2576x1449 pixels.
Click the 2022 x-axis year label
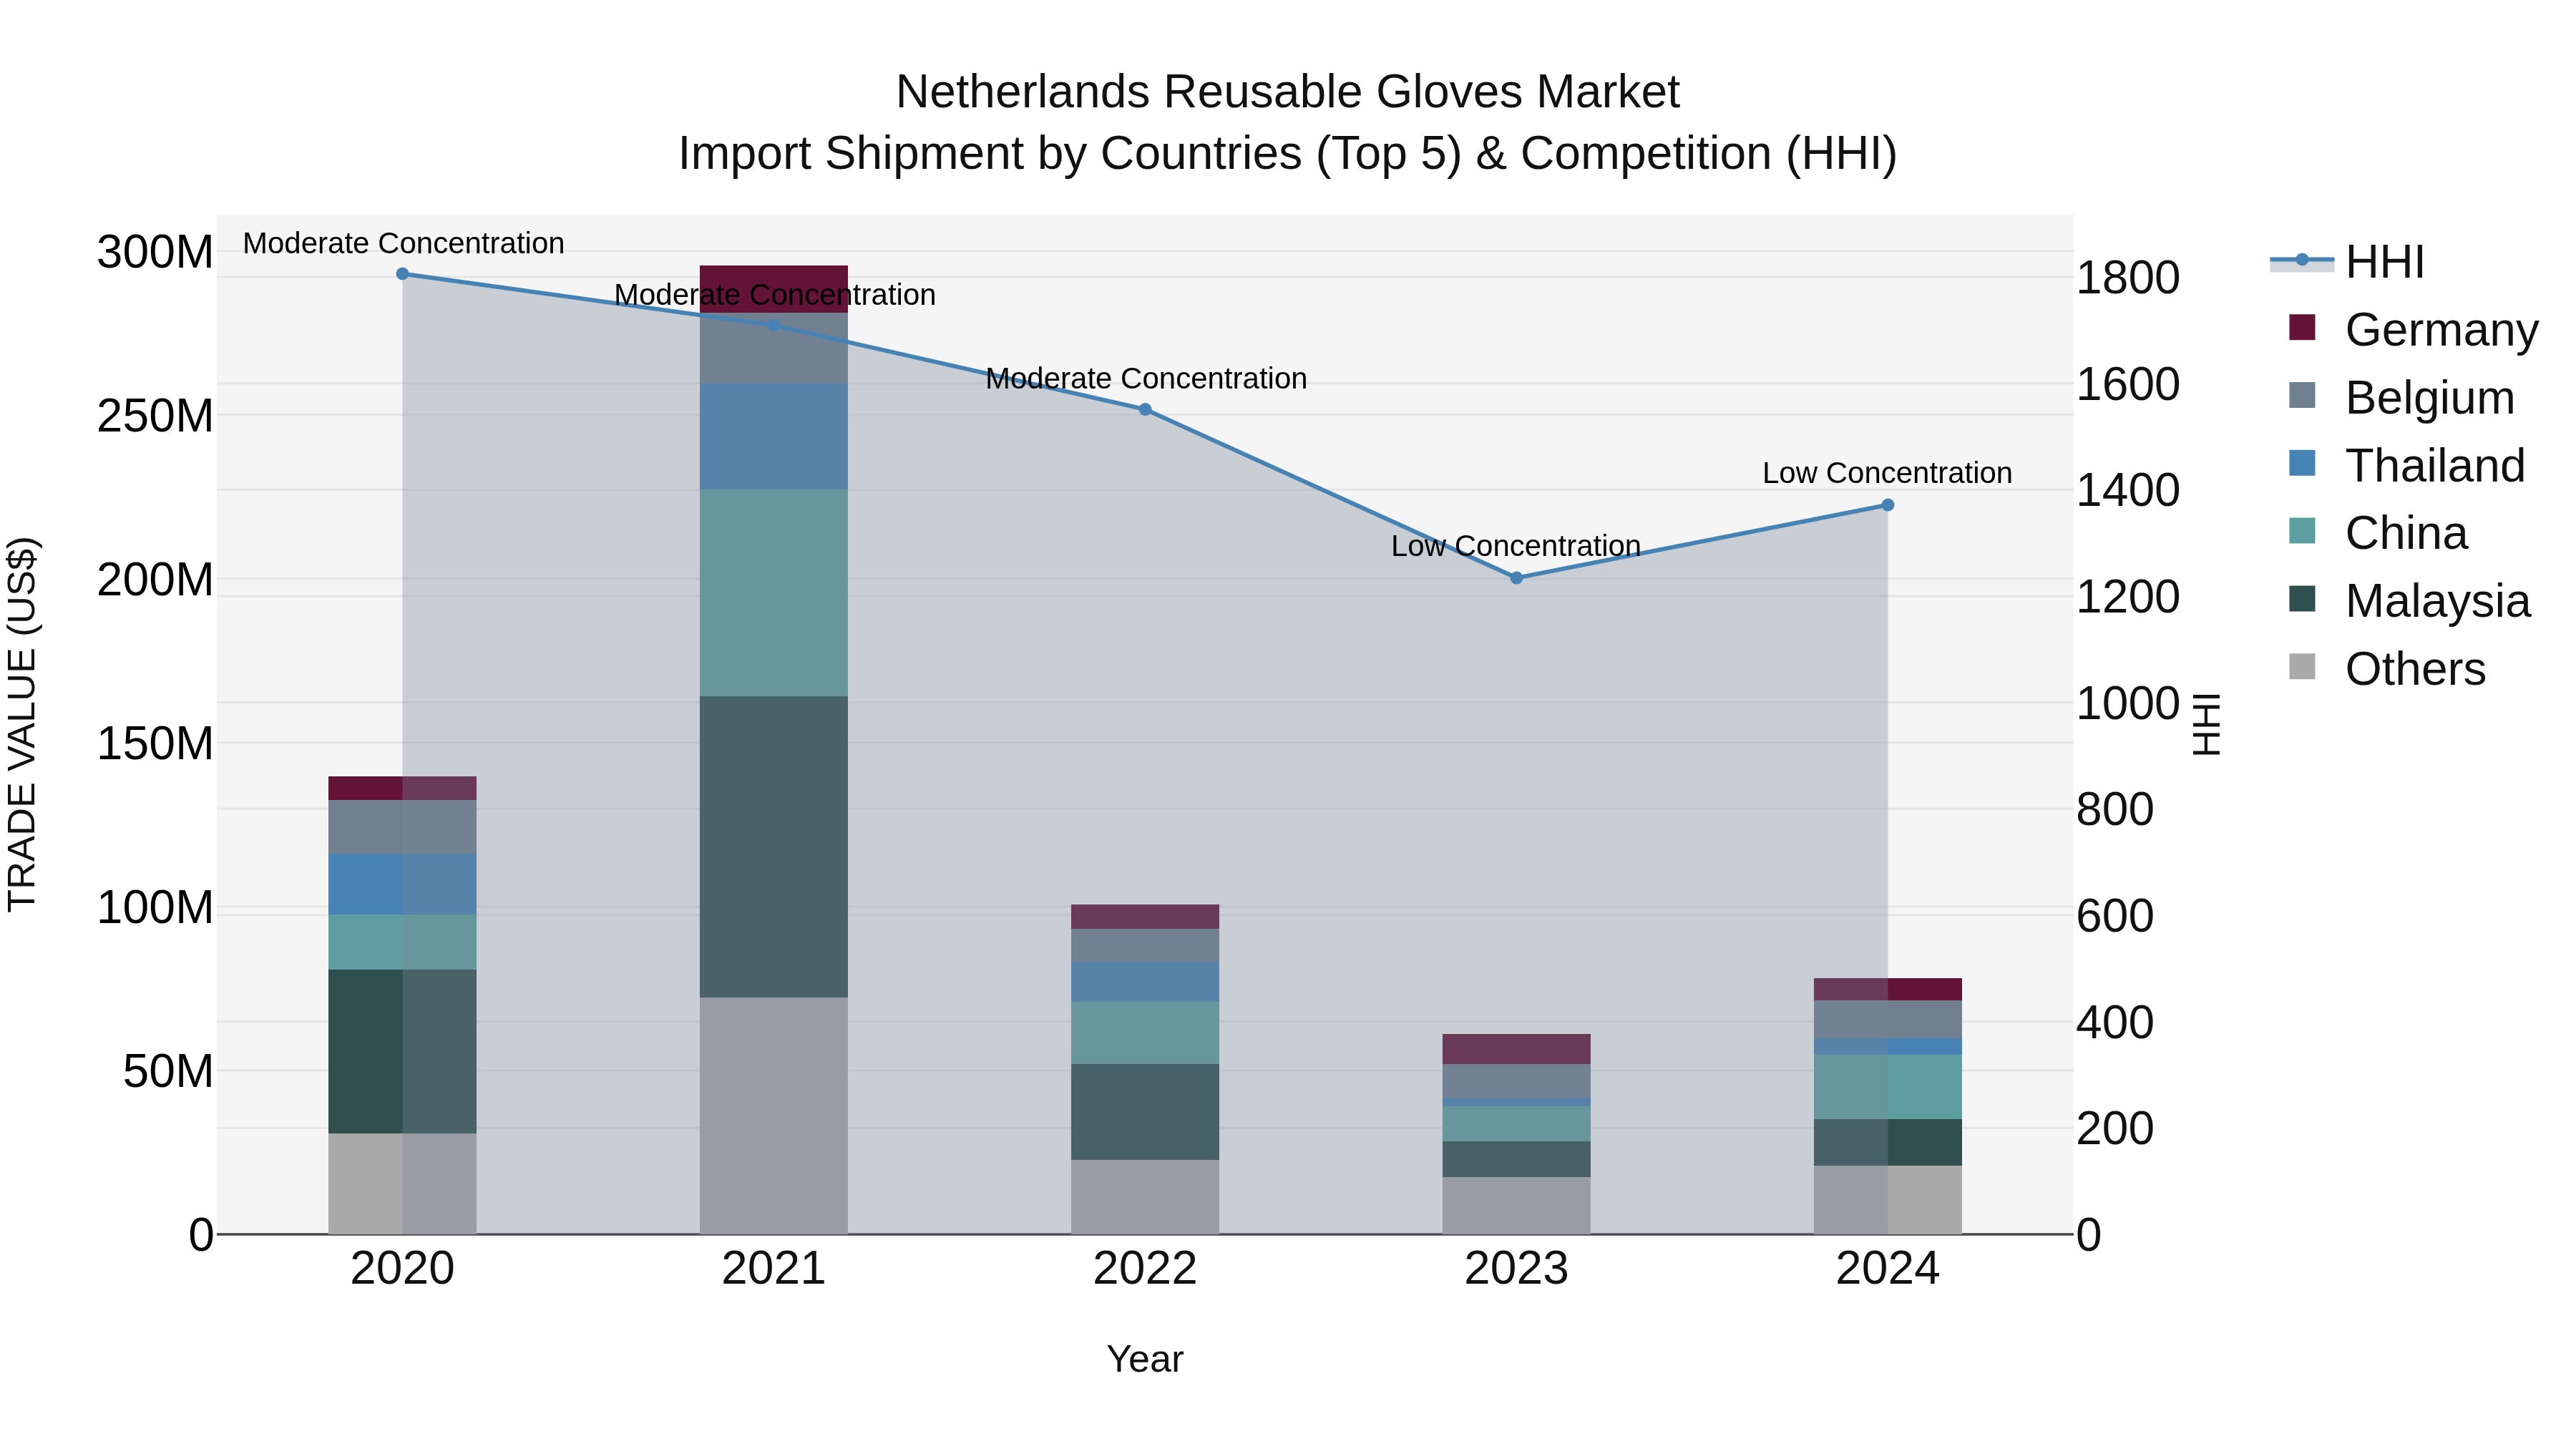(x=1145, y=1269)
